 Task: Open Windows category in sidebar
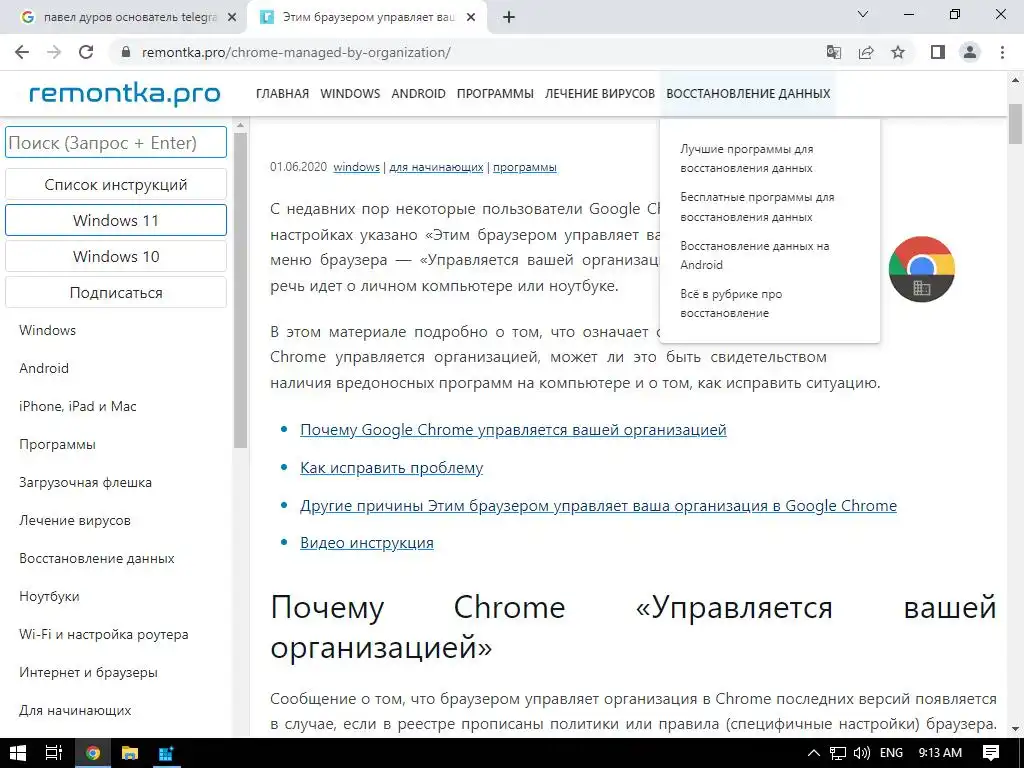(47, 330)
